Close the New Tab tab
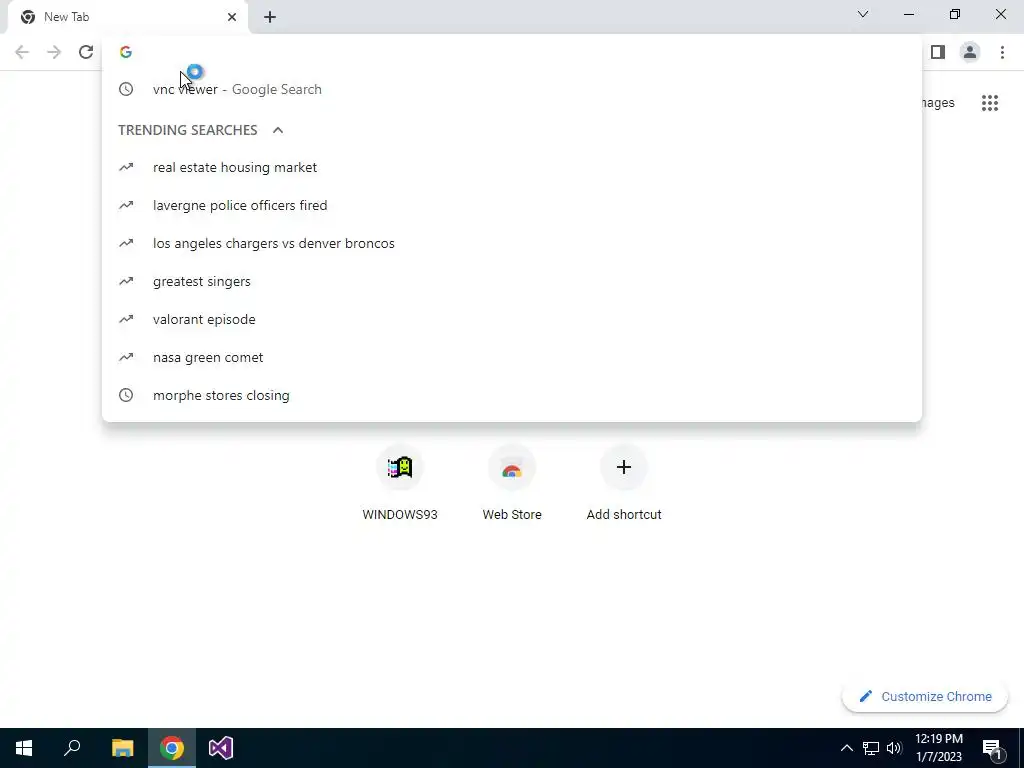1024x768 pixels. tap(232, 17)
